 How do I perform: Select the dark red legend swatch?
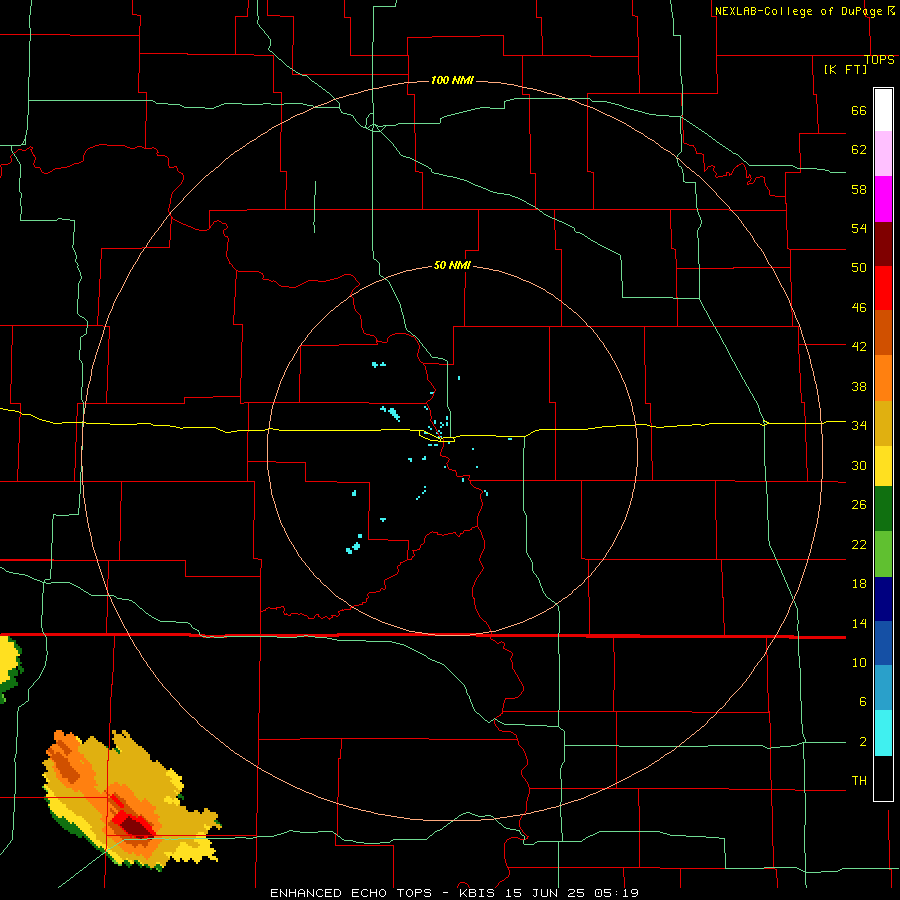[x=883, y=244]
